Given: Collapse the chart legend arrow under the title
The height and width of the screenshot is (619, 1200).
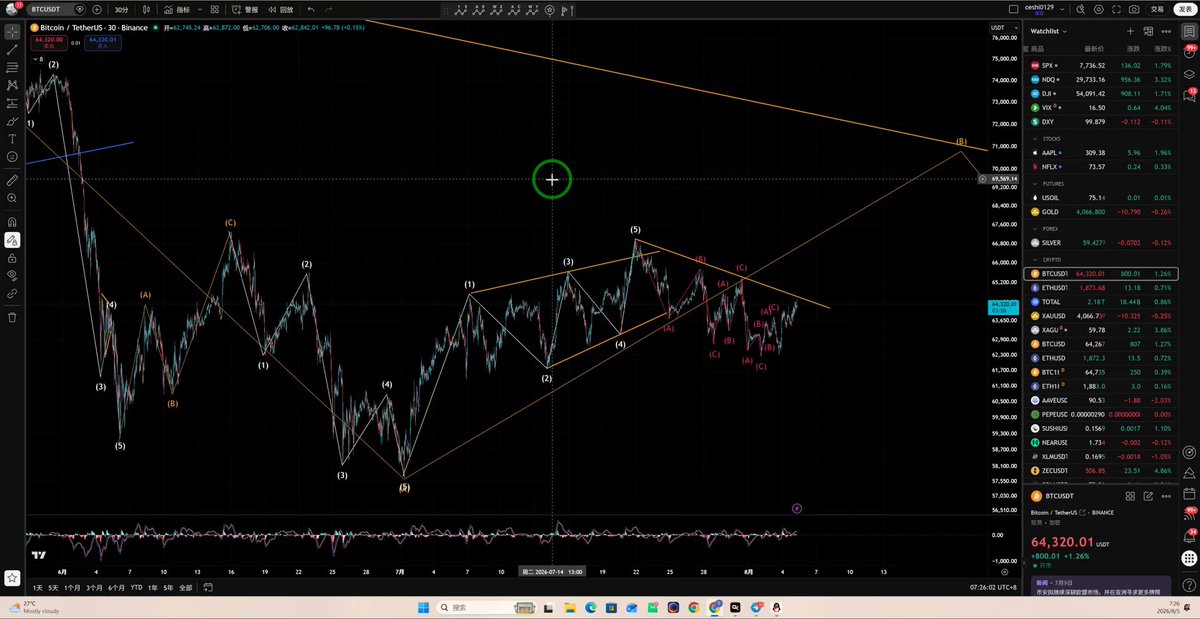Looking at the screenshot, I should tap(33, 59).
